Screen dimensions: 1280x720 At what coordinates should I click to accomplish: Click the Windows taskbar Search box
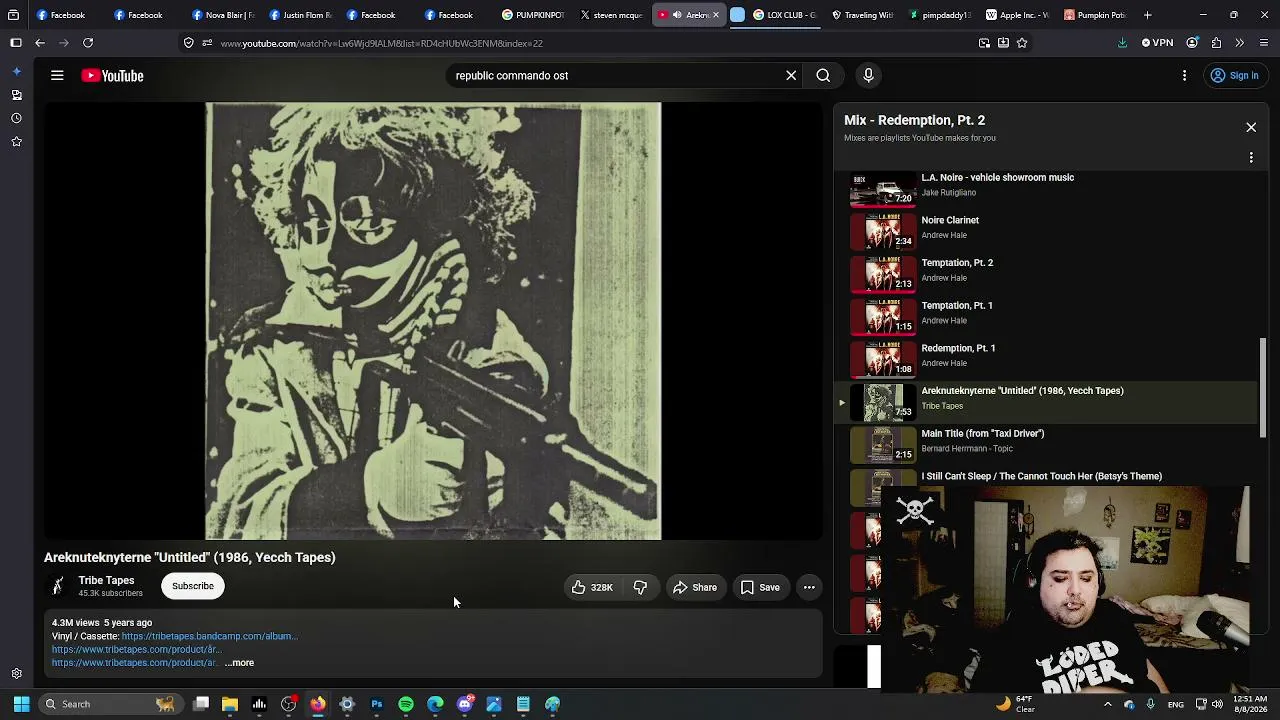(x=109, y=704)
